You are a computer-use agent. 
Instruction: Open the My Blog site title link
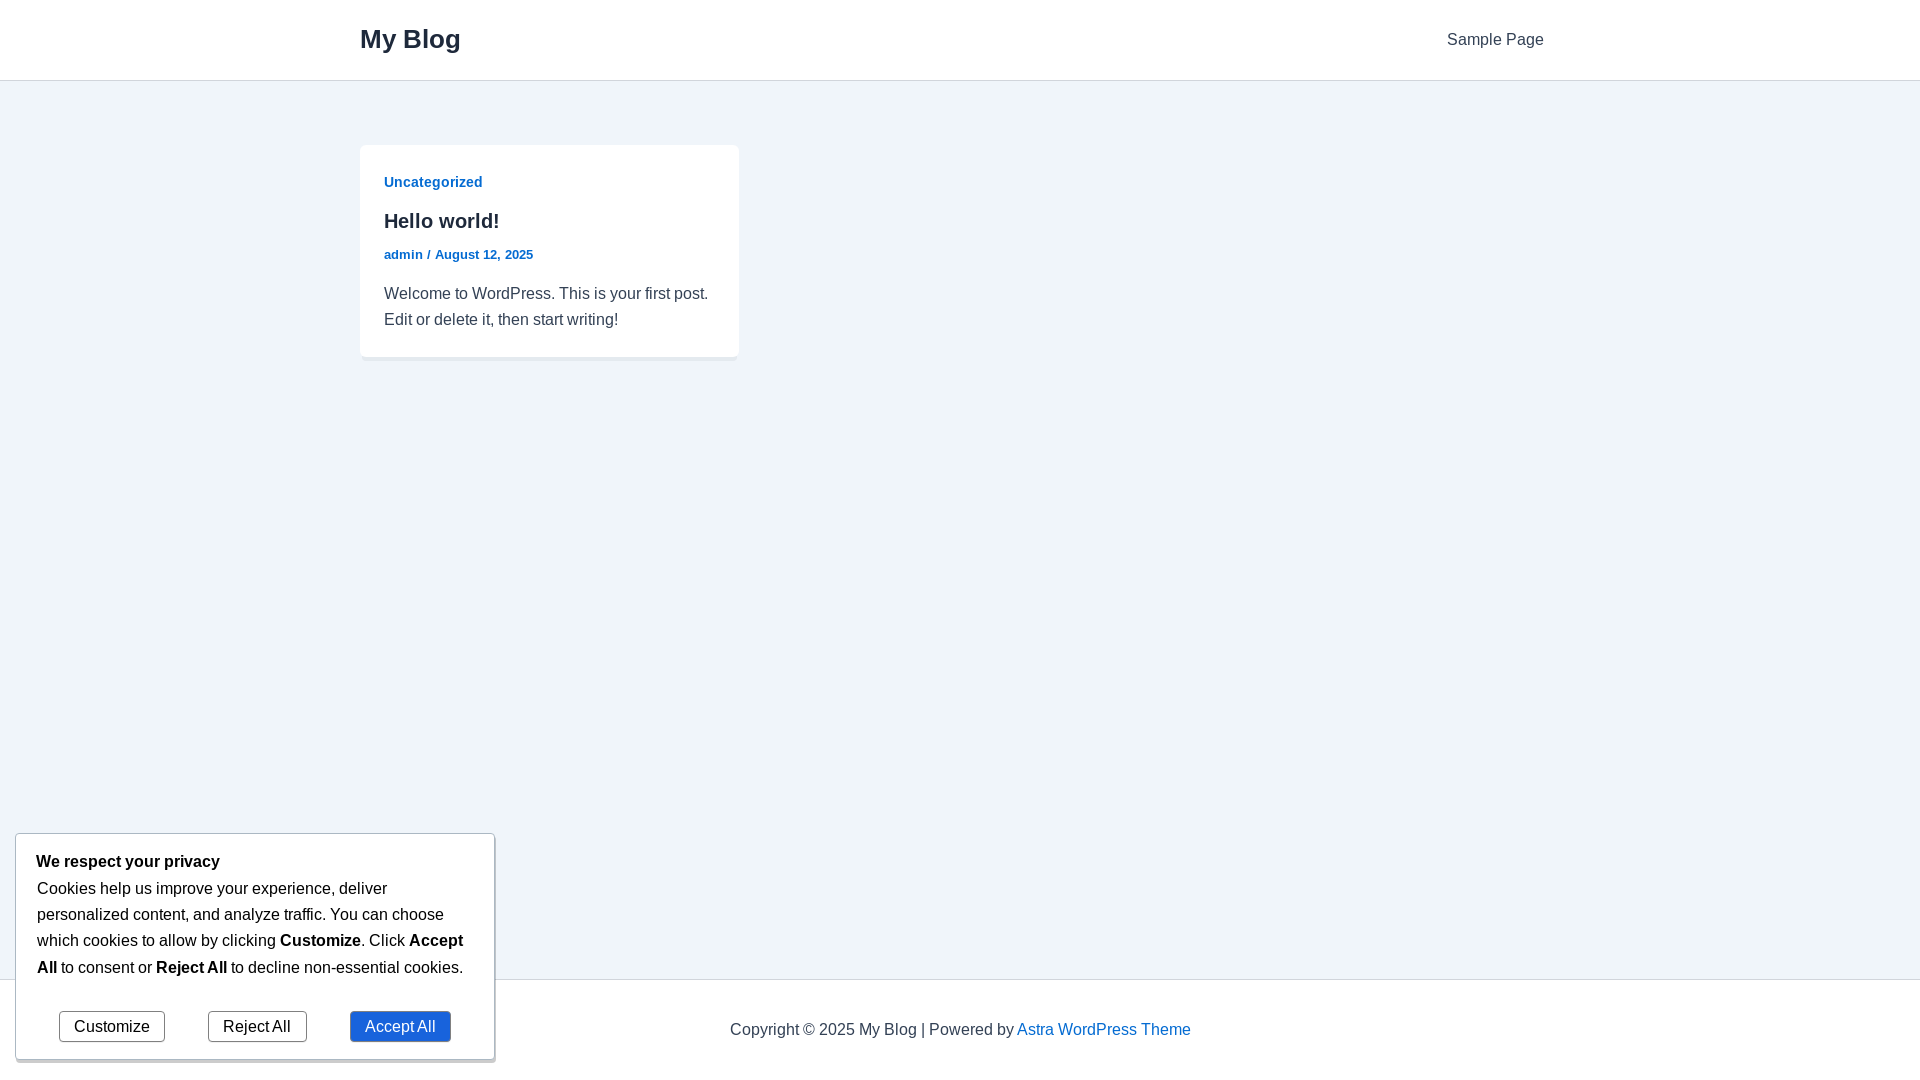(x=410, y=39)
